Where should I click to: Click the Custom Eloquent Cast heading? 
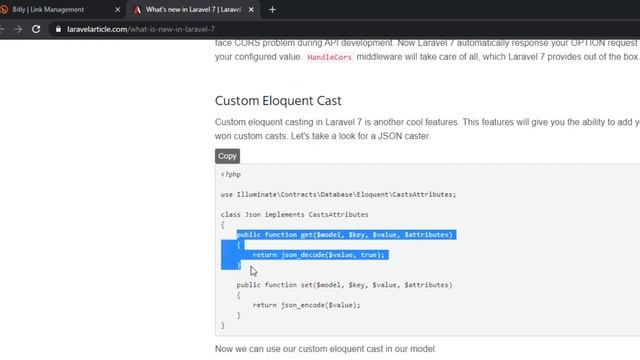pos(278,101)
